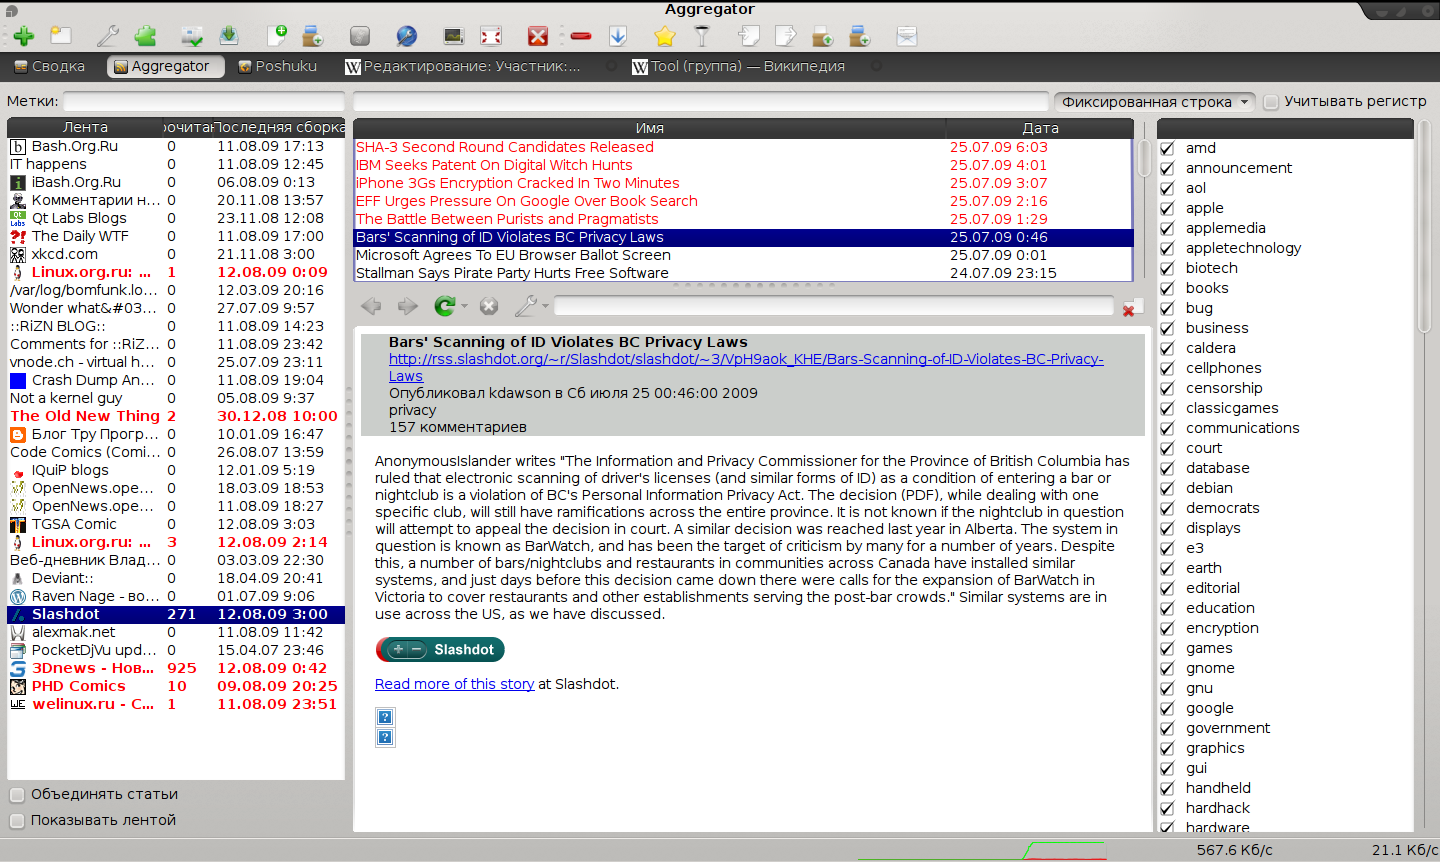
Task: Switch to the Poshuku tab
Action: pyautogui.click(x=278, y=66)
